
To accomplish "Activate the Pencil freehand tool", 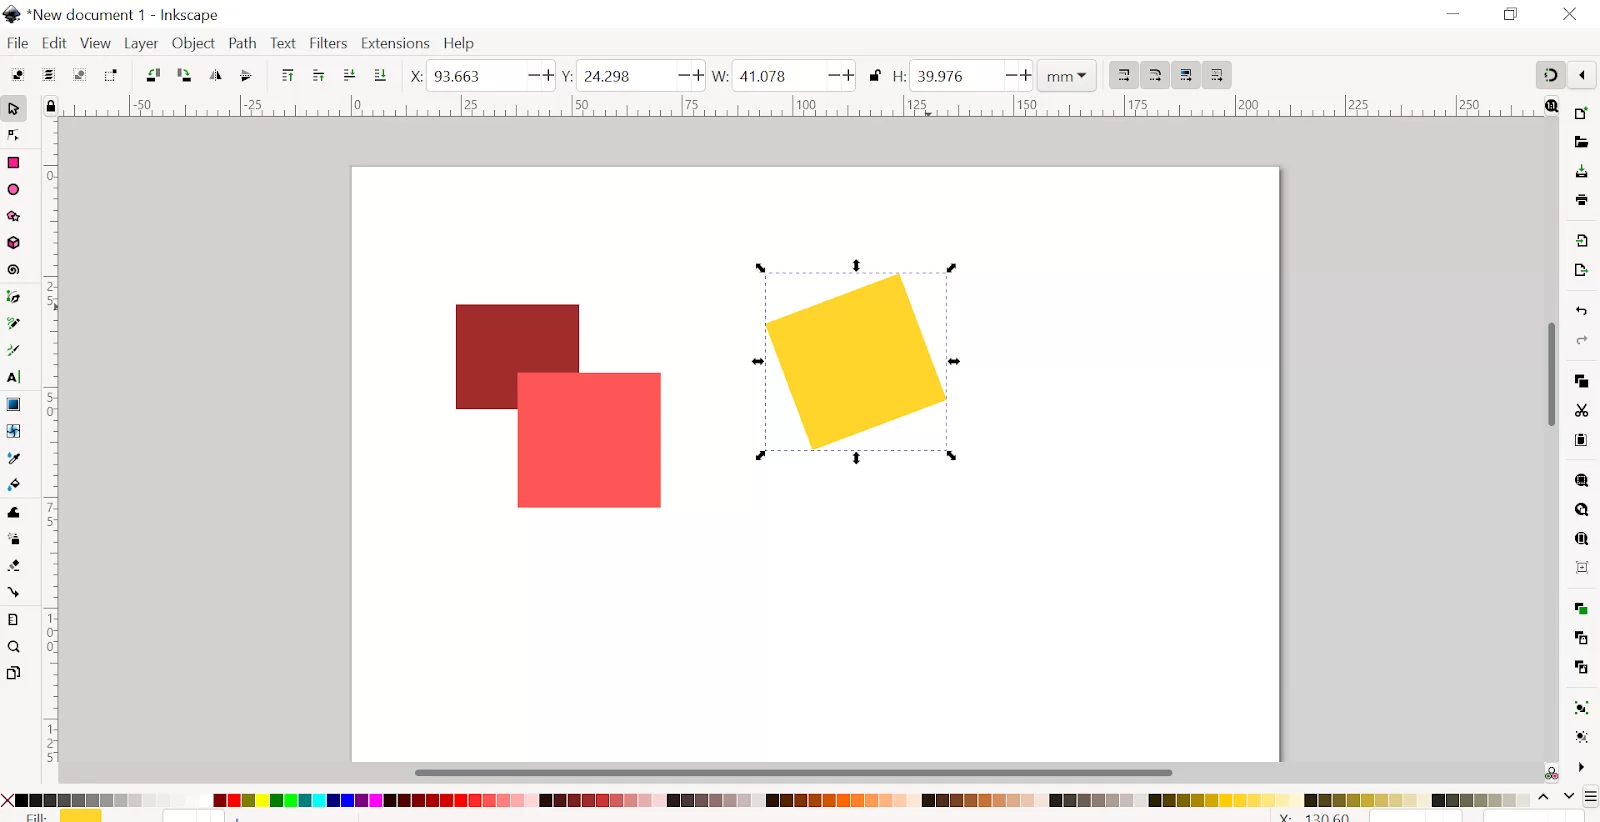I will [x=14, y=325].
